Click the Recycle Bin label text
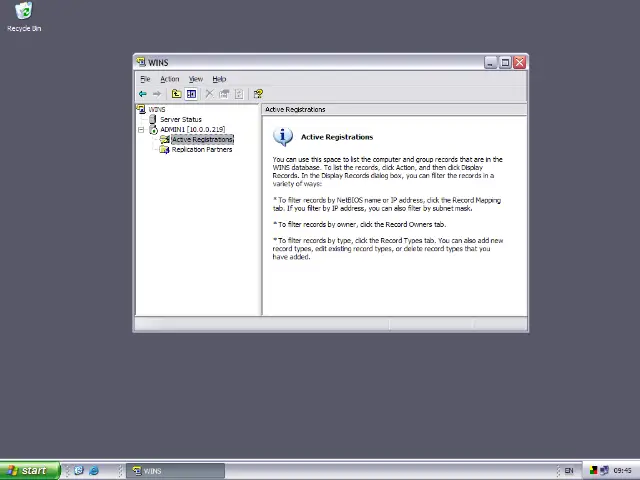Image resolution: width=640 pixels, height=480 pixels. point(24,29)
